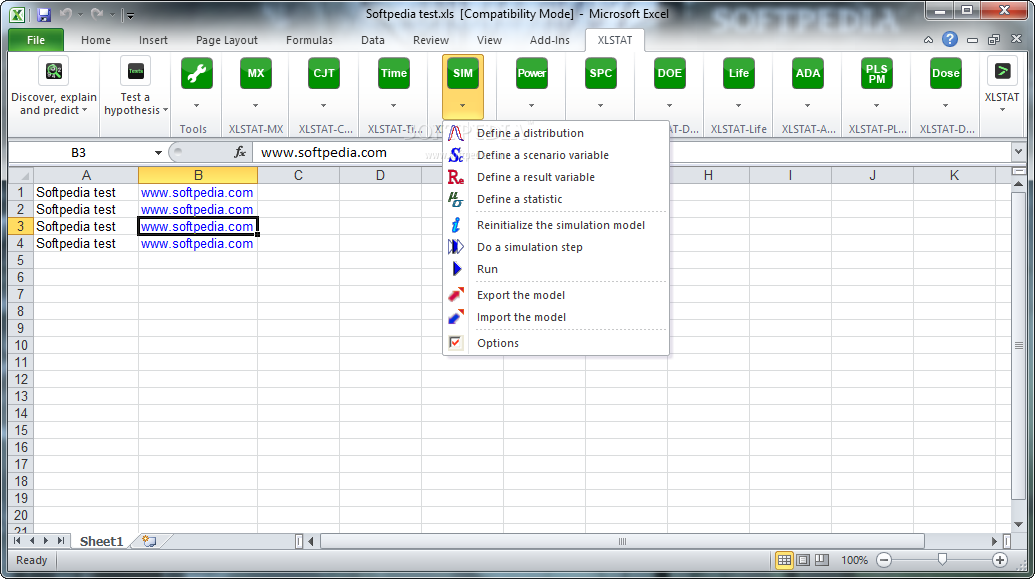Click the 100% zoom level
This screenshot has width=1035, height=579.
tap(854, 560)
